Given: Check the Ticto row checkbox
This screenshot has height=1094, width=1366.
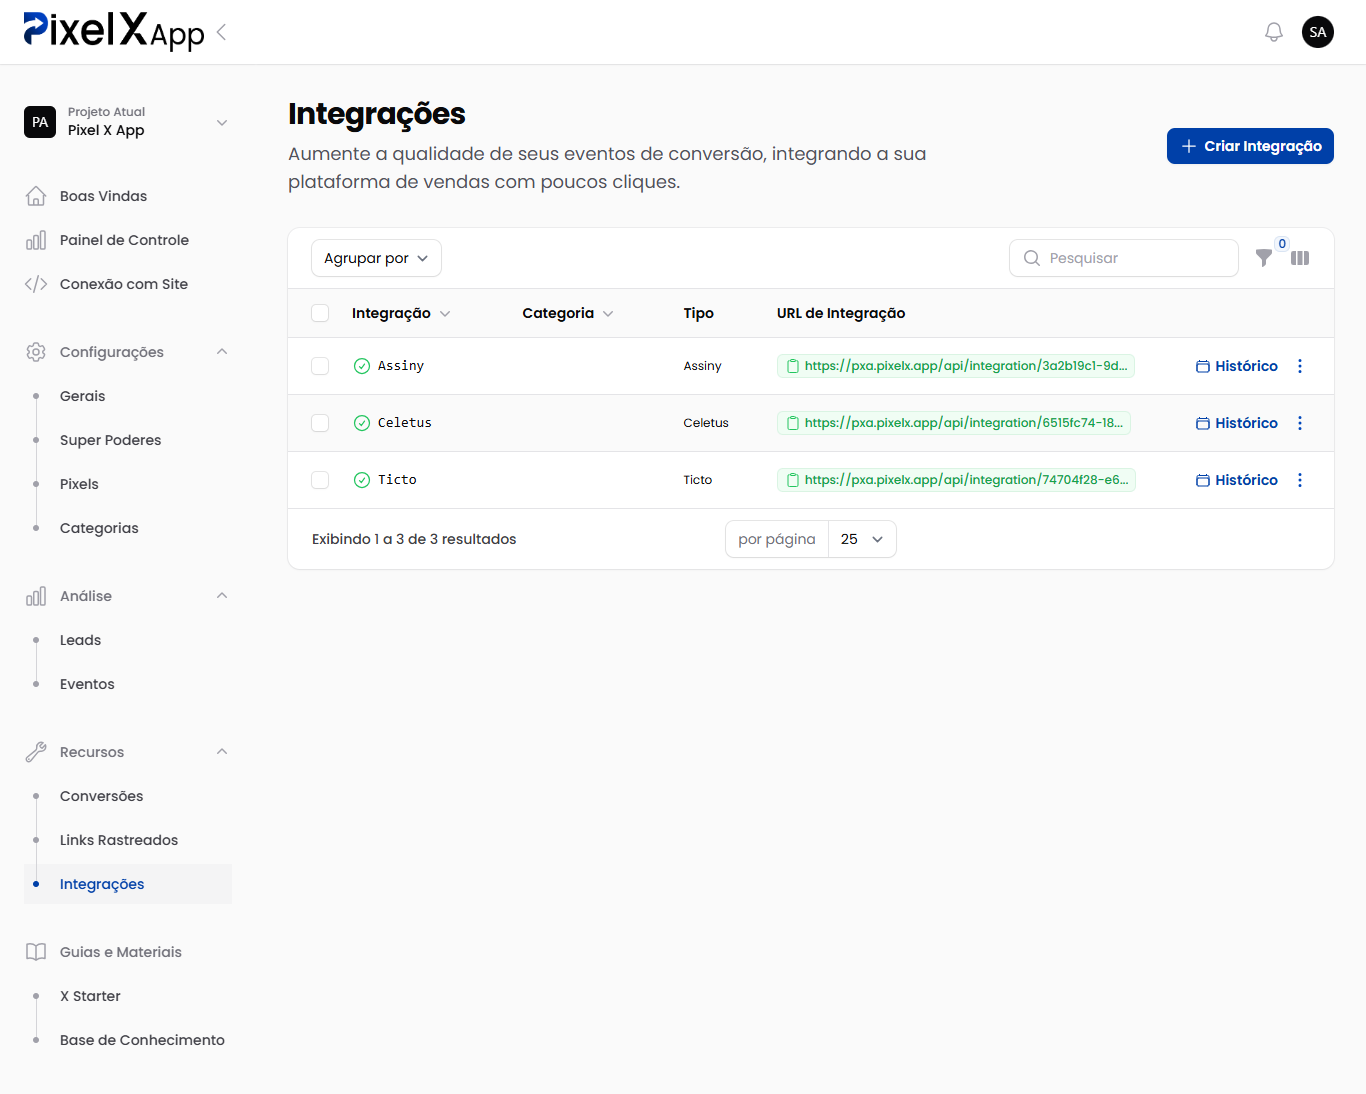Looking at the screenshot, I should 320,480.
